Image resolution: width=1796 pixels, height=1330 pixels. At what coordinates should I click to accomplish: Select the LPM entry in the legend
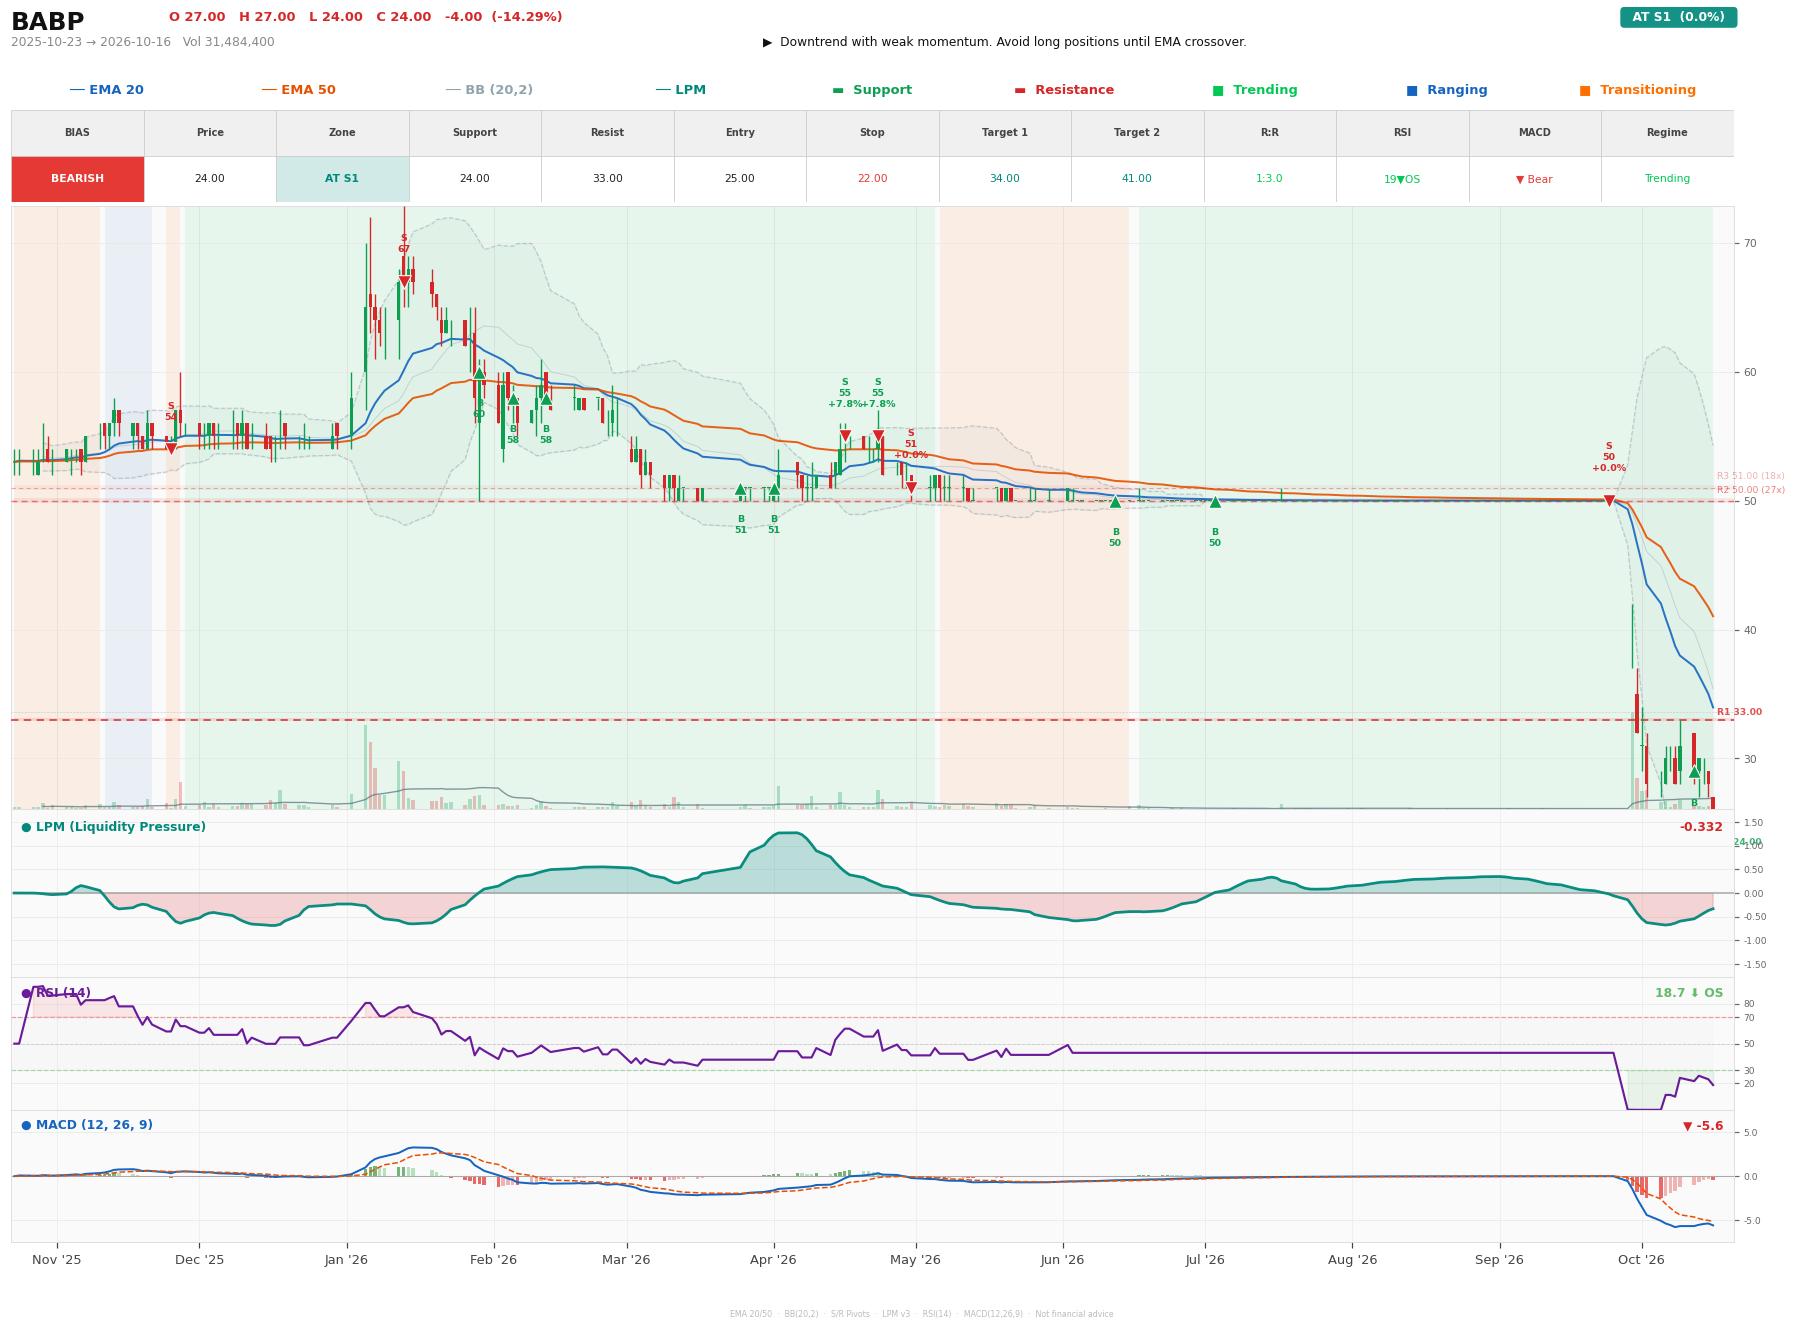(x=681, y=90)
